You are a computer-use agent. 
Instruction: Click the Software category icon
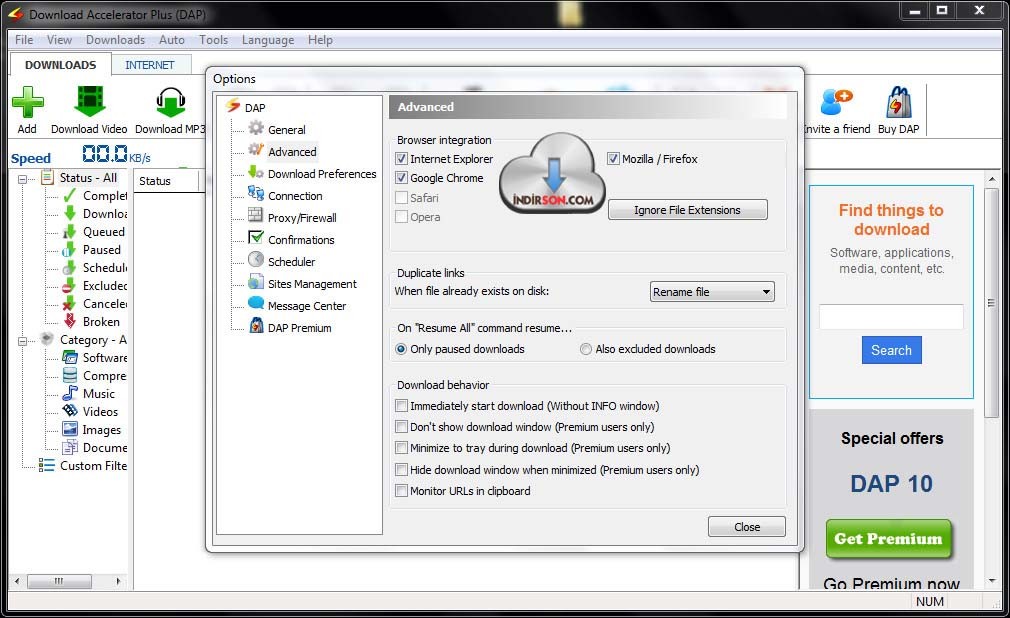70,357
